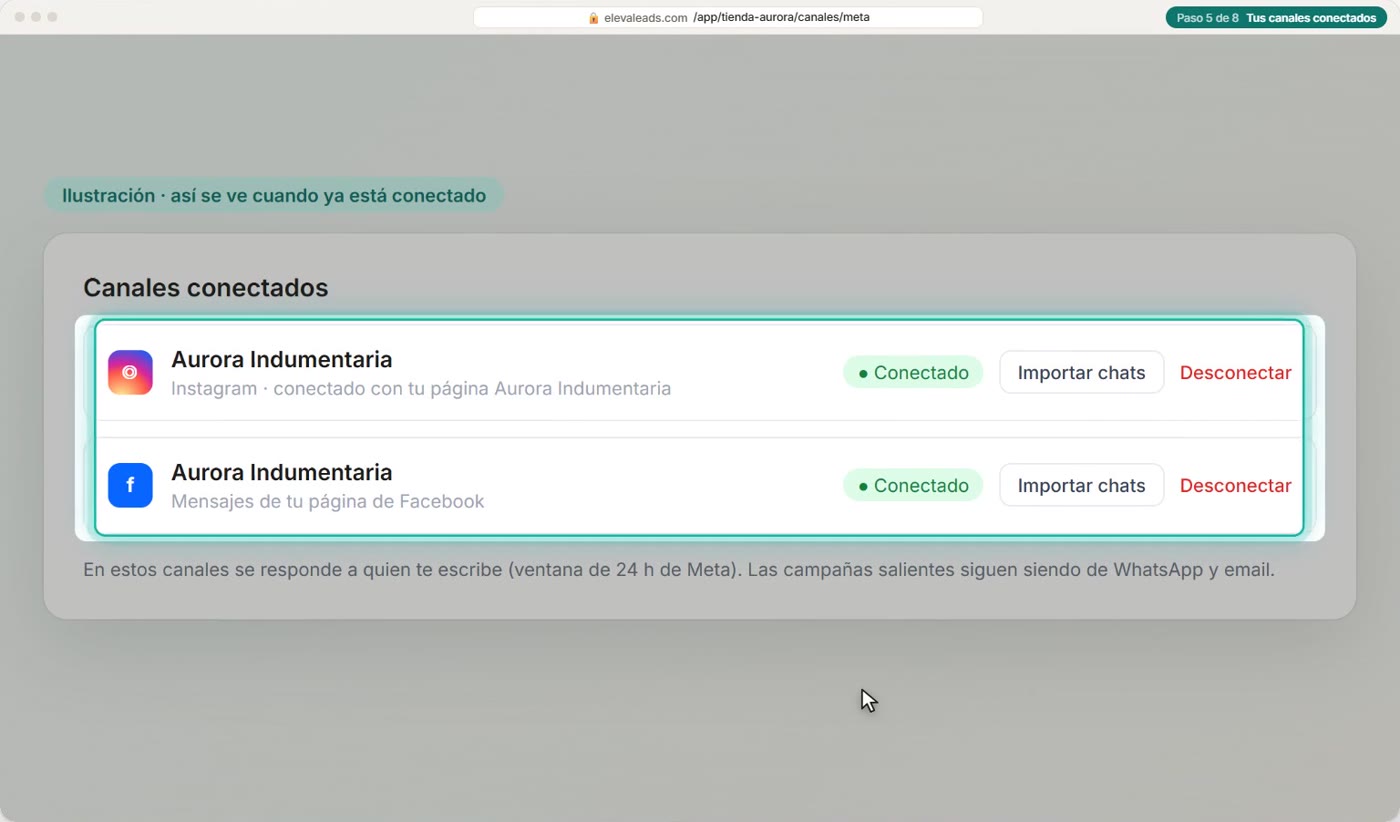Import chats for the Facebook page channel
The width and height of the screenshot is (1400, 822).
point(1081,485)
